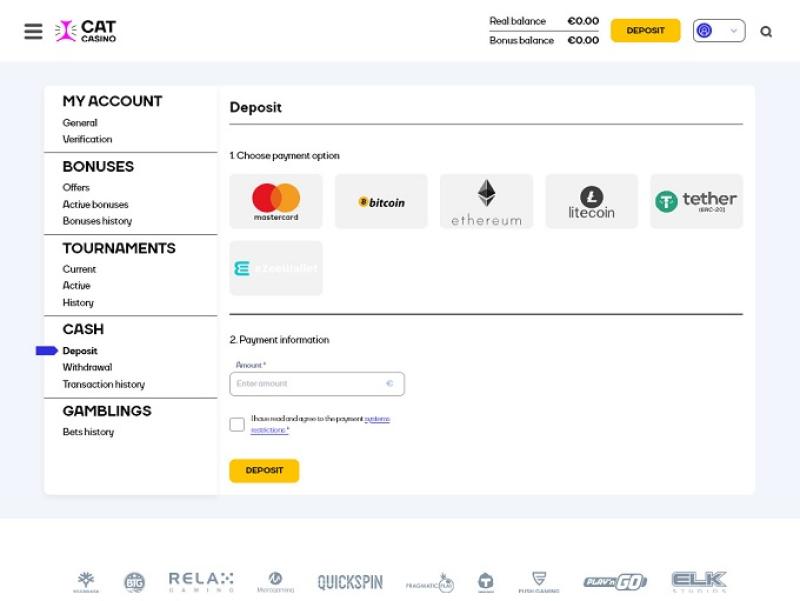
Task: Open Verification under My Account
Action: click(87, 139)
